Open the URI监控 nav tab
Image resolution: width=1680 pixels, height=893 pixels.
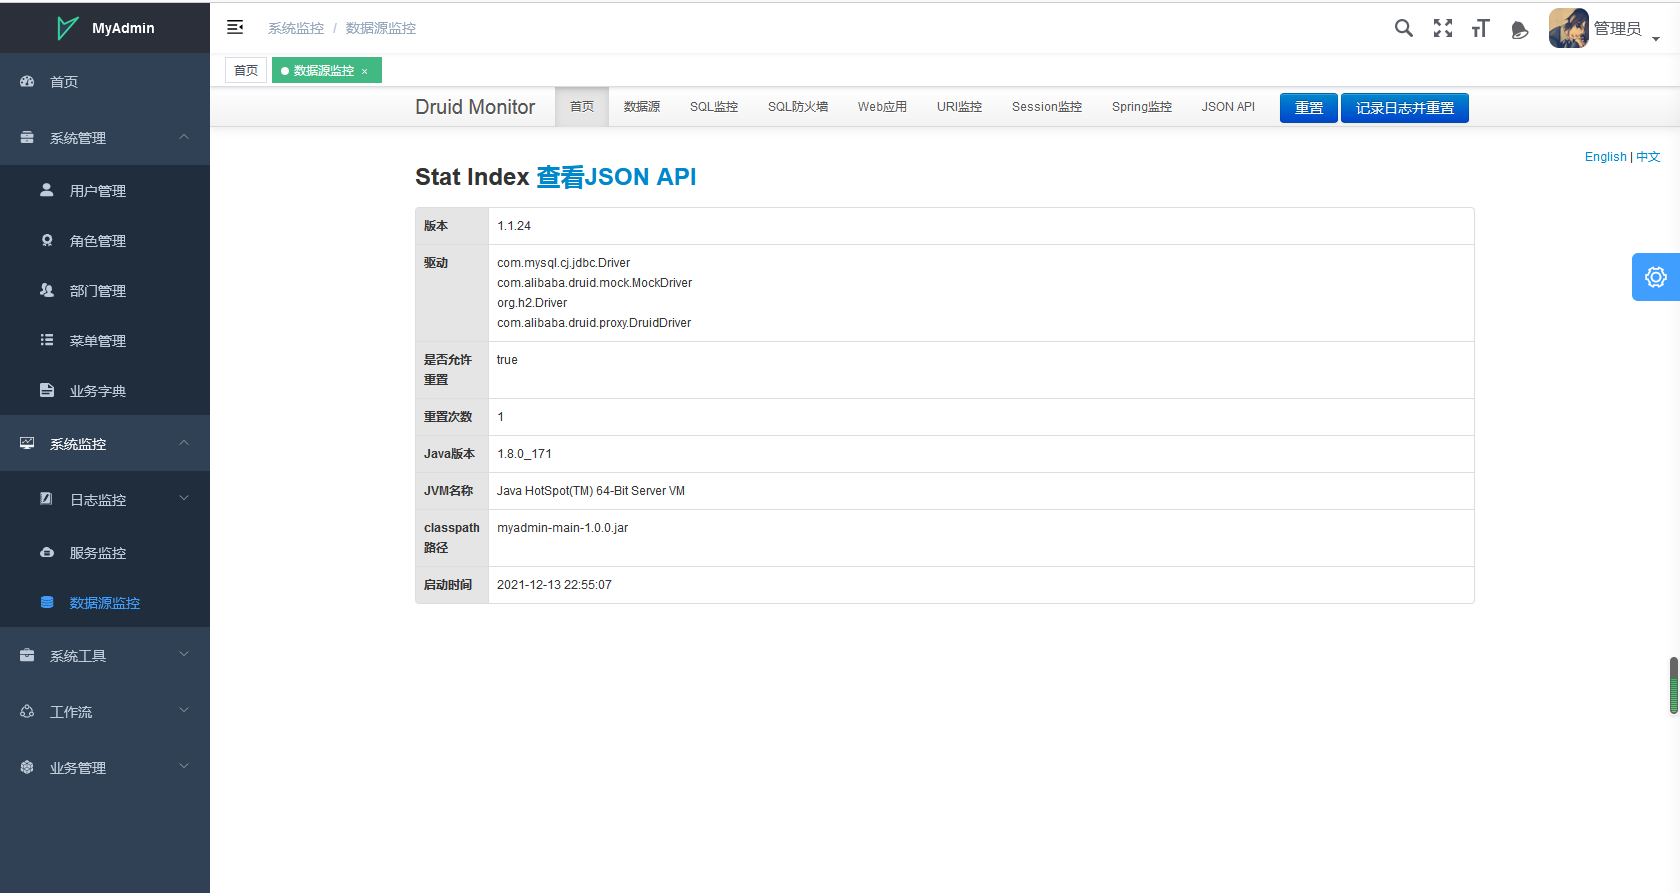(959, 107)
